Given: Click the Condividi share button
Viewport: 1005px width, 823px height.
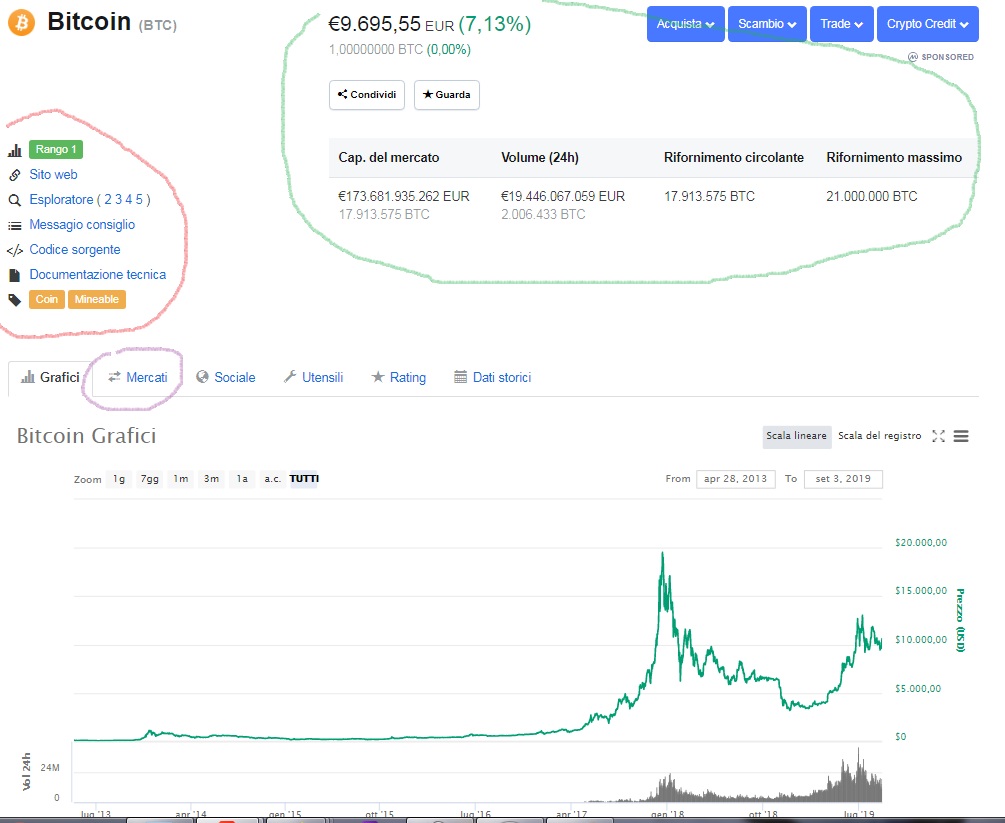Looking at the screenshot, I should coord(367,95).
